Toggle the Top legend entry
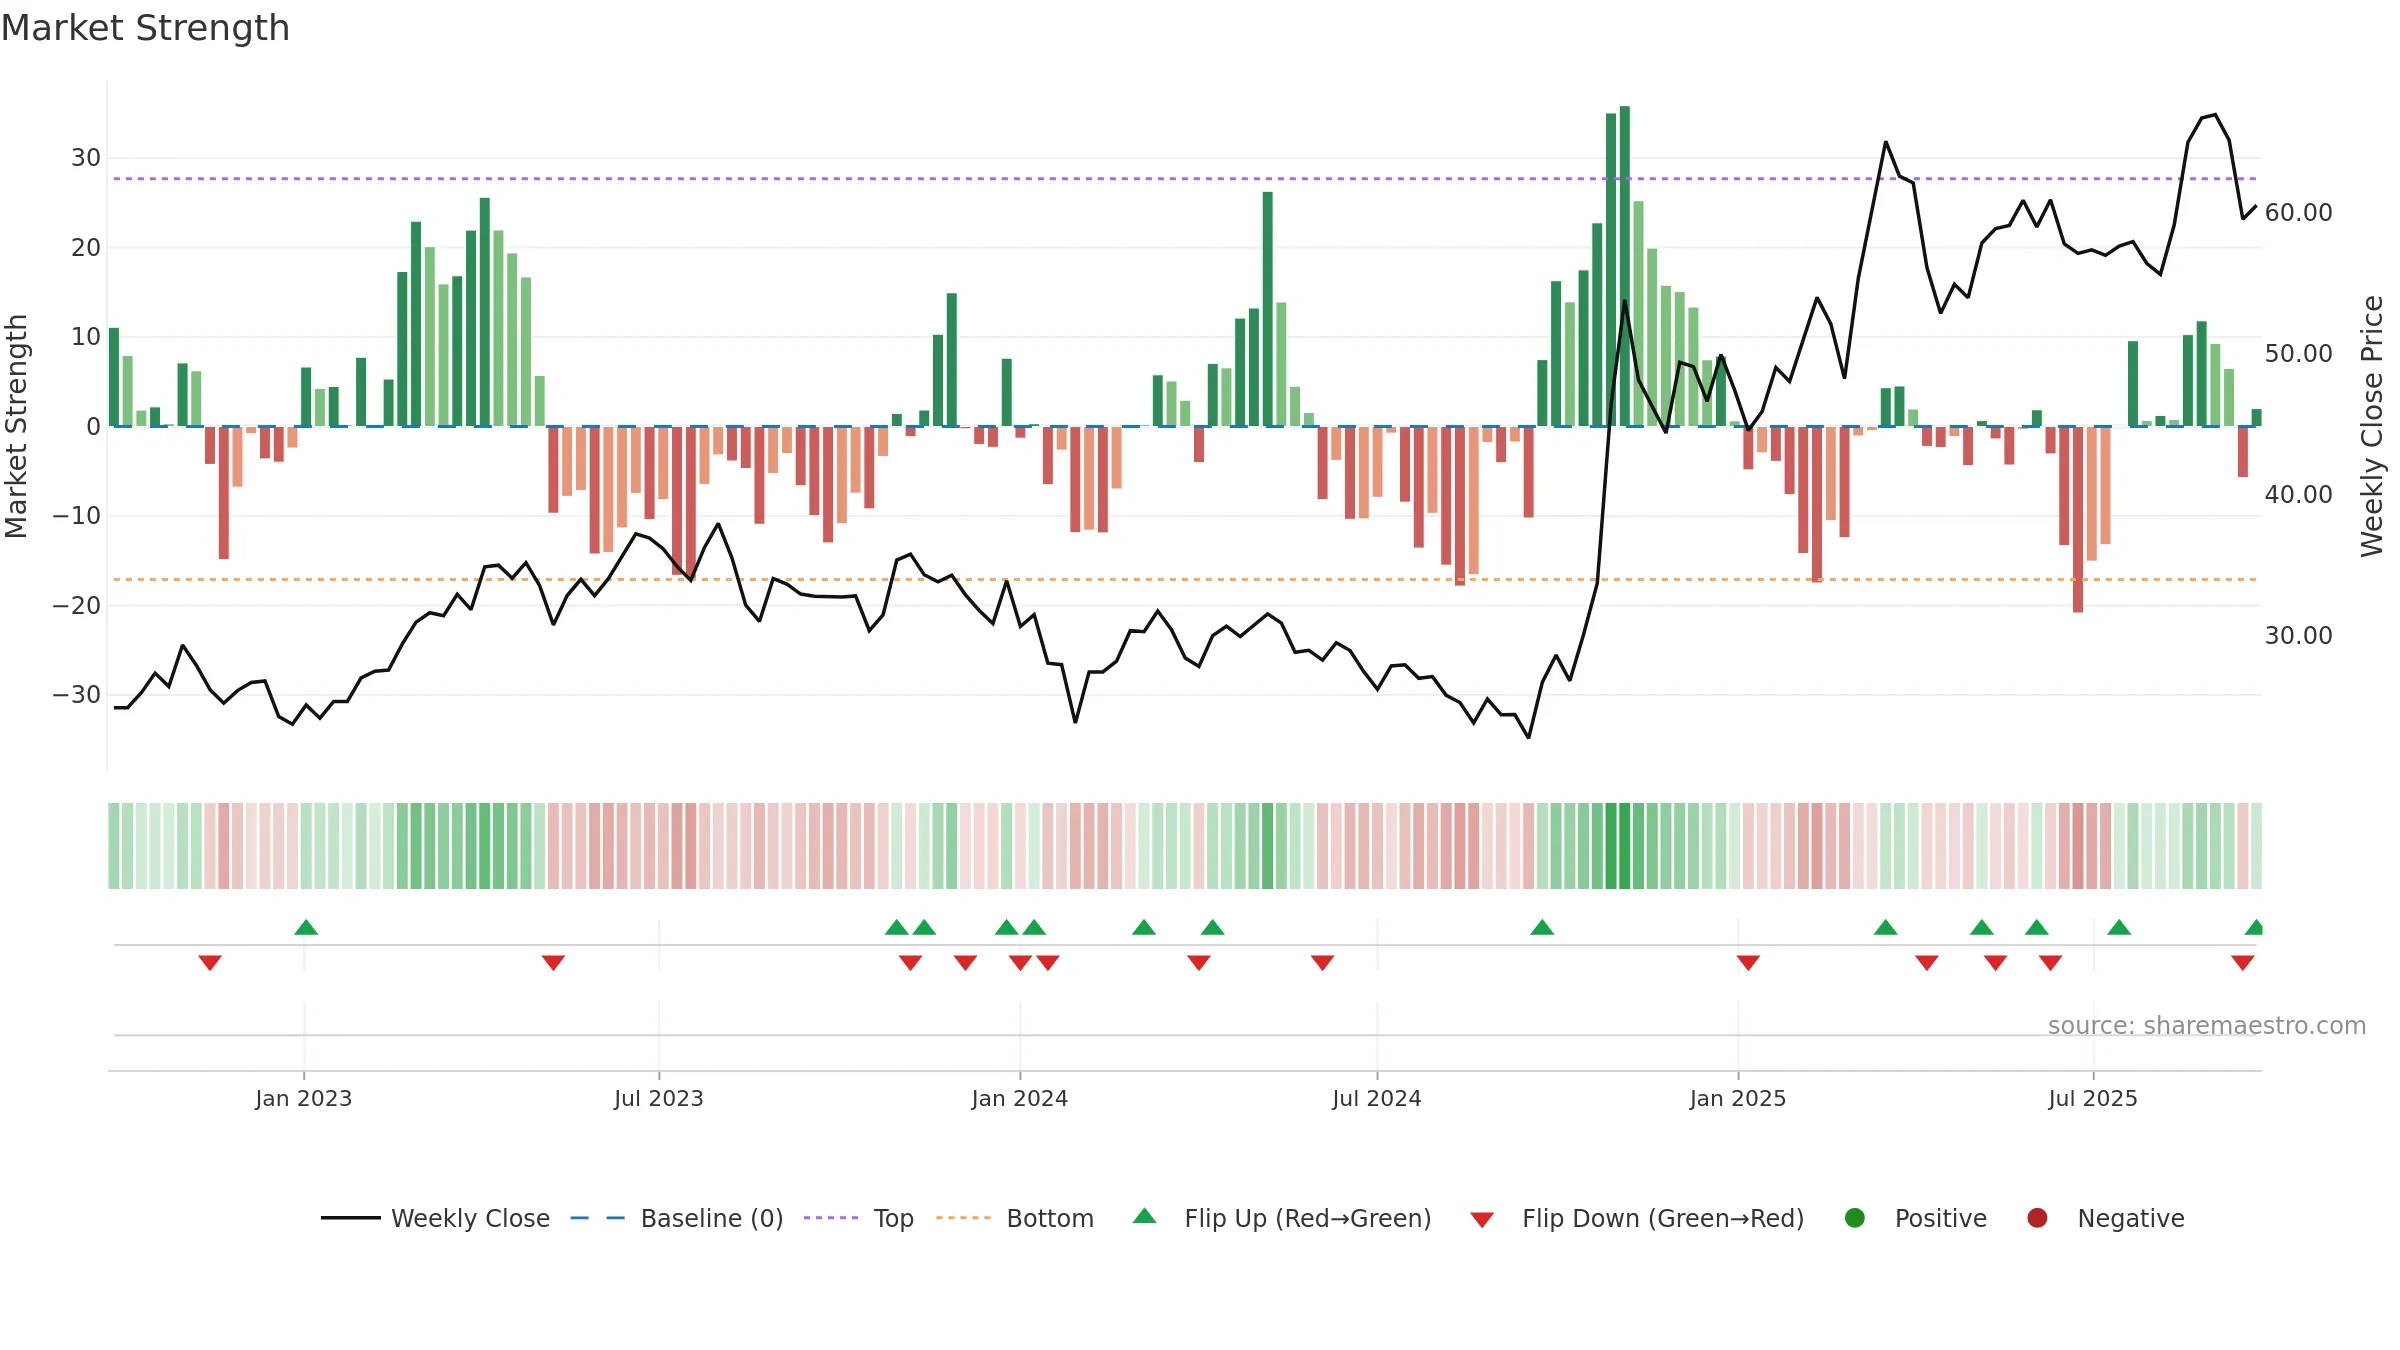This screenshot has height=1350, width=2400. click(859, 1218)
